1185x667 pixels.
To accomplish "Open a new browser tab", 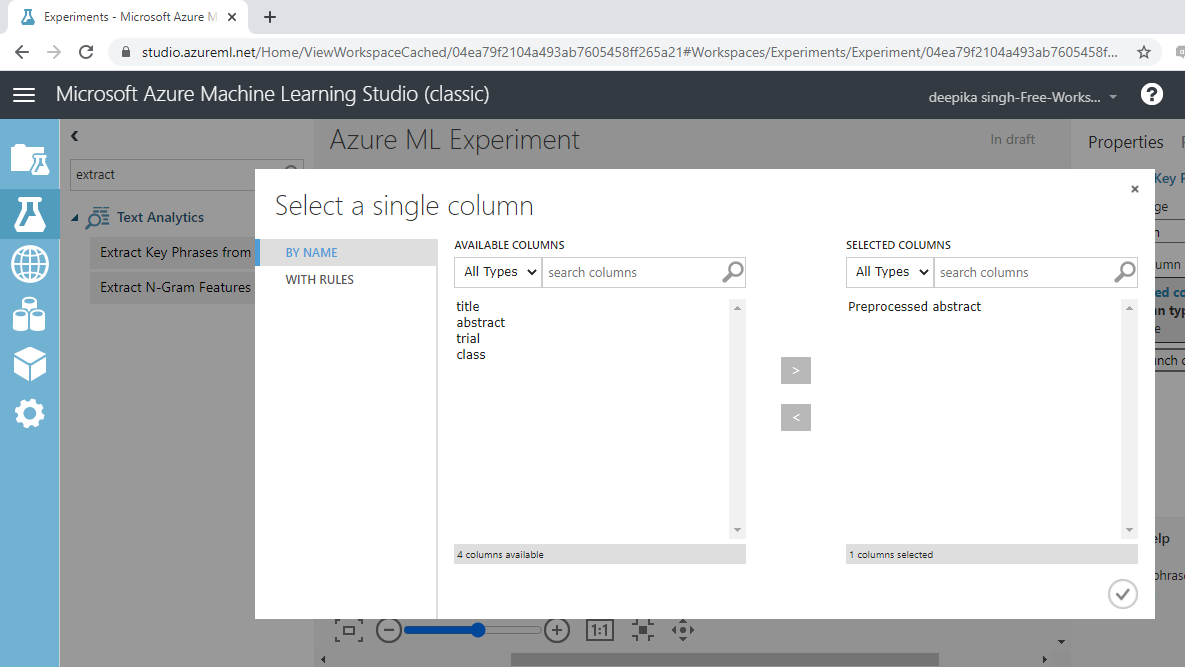I will point(270,17).
